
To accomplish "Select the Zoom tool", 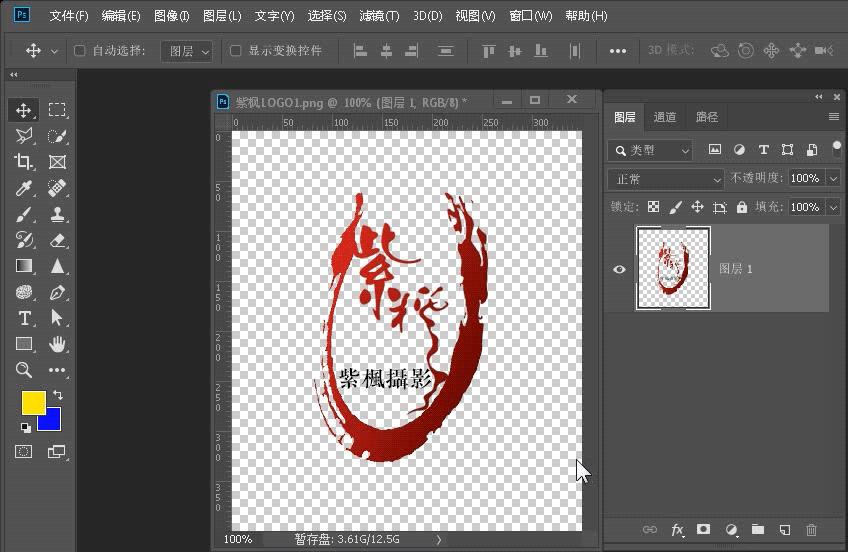I will coord(23,370).
